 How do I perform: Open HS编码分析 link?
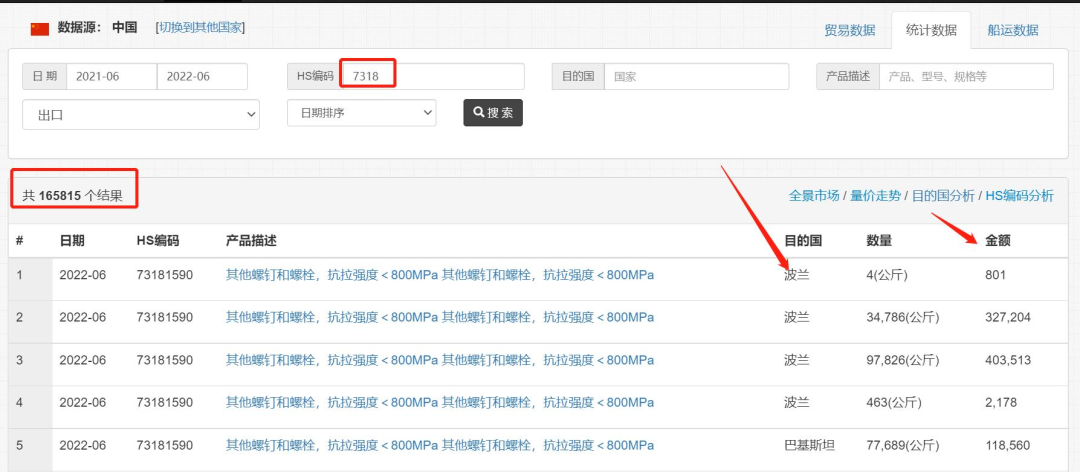(x=1019, y=196)
